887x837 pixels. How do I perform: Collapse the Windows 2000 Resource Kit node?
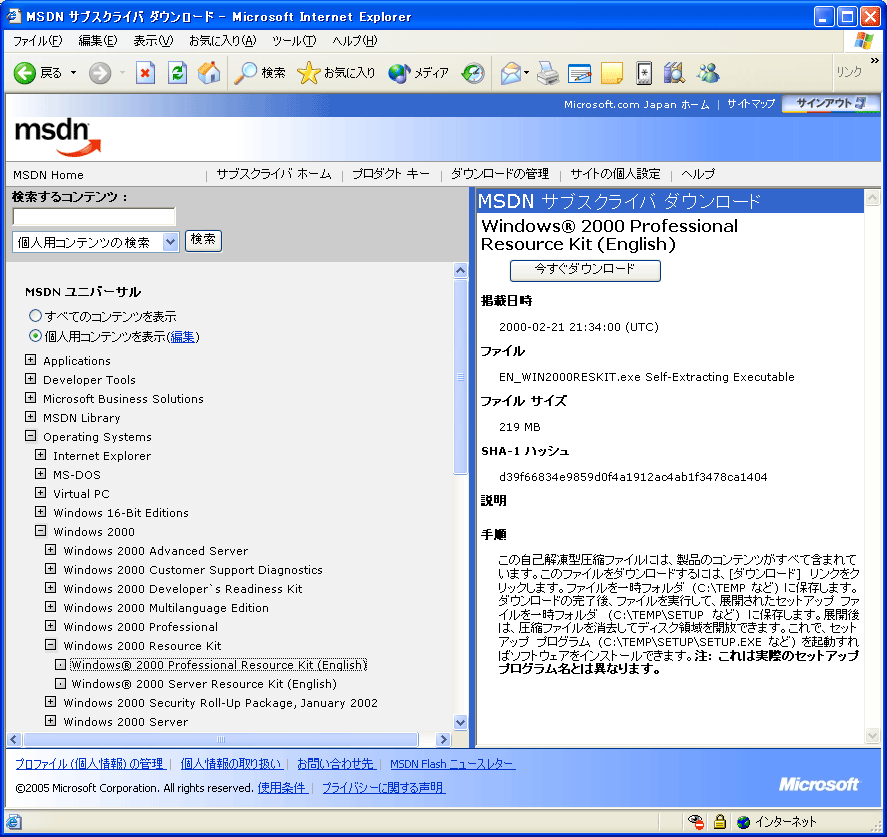pyautogui.click(x=50, y=645)
